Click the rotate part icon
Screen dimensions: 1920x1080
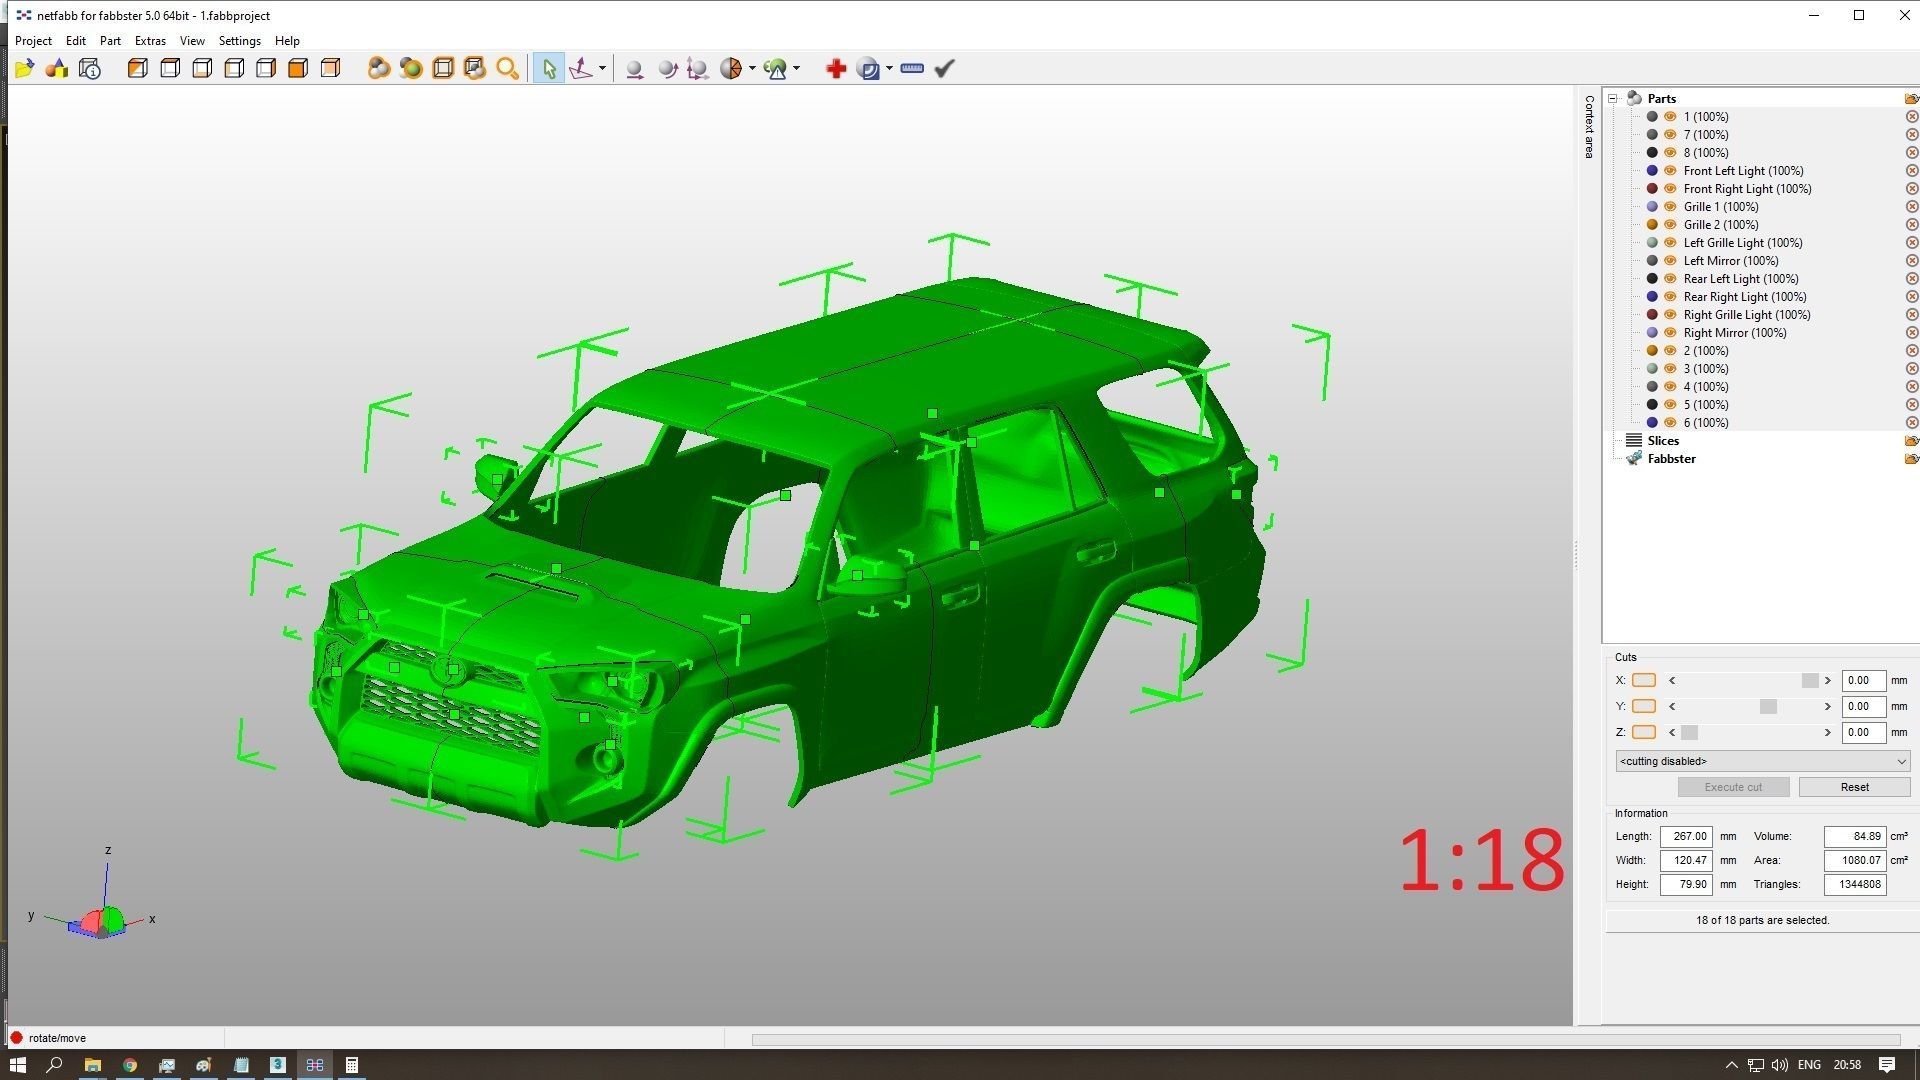pyautogui.click(x=667, y=68)
